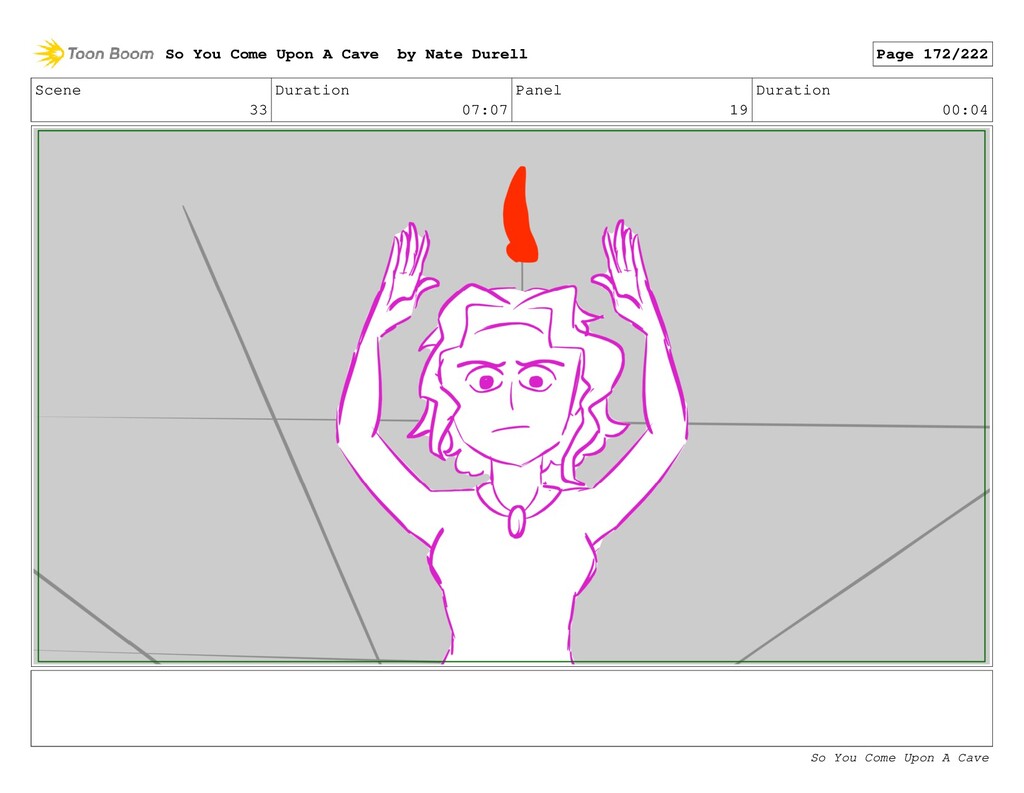1024x793 pixels.
Task: Click author text 'by Nate Durell'
Action: click(462, 54)
